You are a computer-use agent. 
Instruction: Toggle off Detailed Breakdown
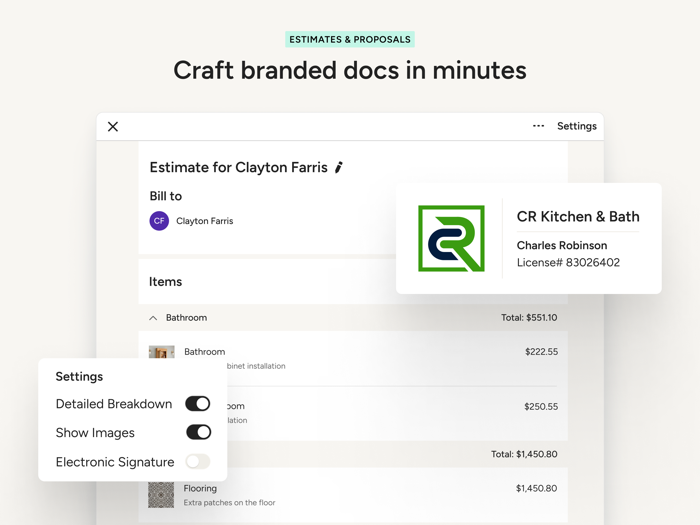coord(198,404)
